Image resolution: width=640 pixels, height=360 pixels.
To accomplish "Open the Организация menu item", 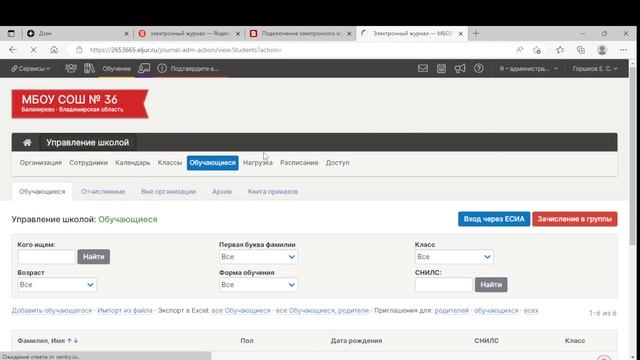I will tap(40, 162).
